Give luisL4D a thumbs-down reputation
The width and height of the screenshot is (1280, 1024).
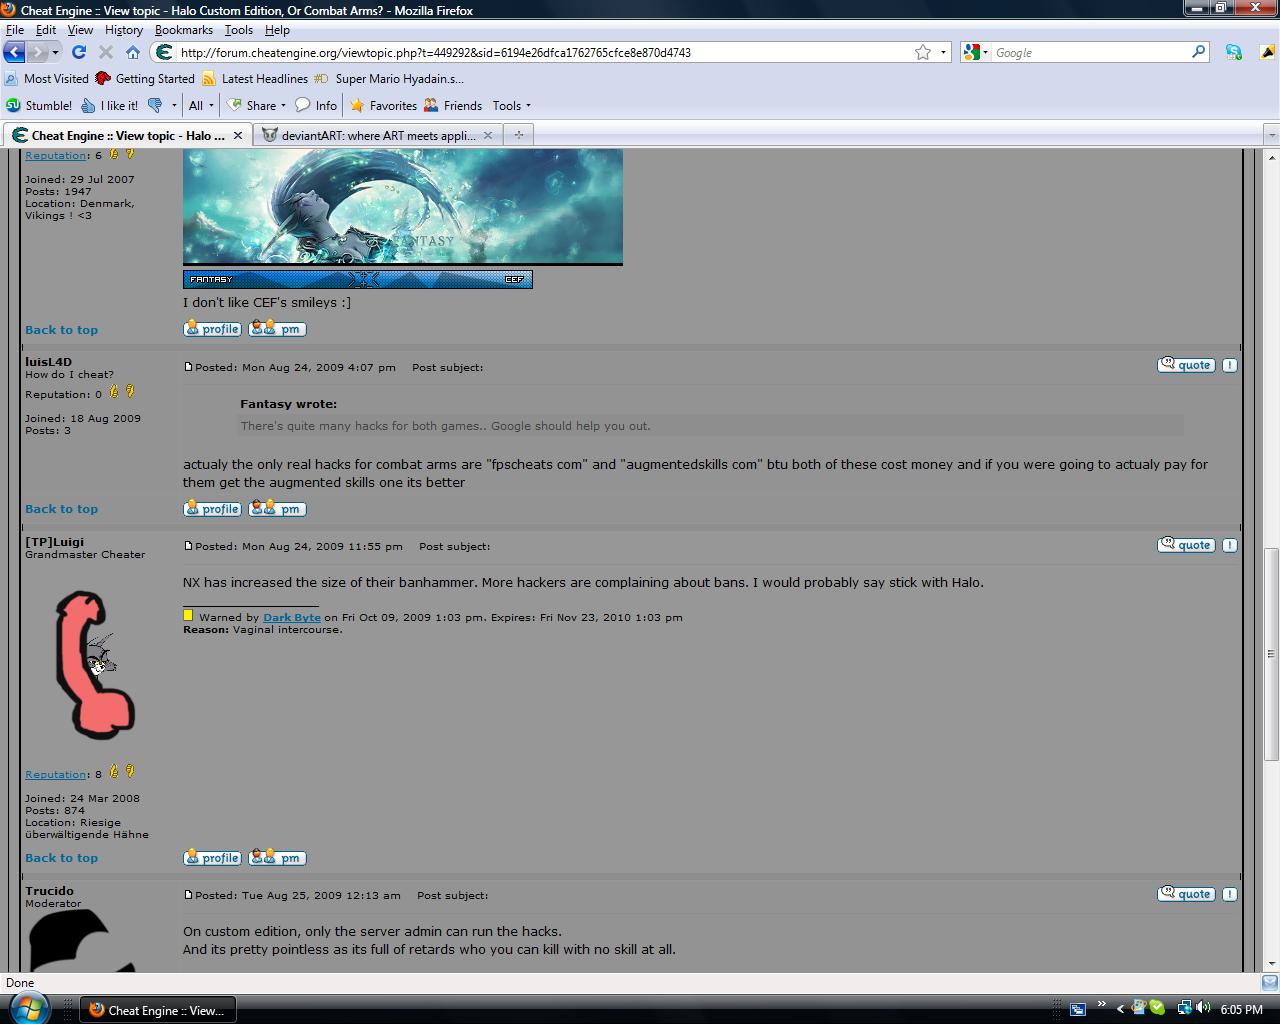[130, 392]
